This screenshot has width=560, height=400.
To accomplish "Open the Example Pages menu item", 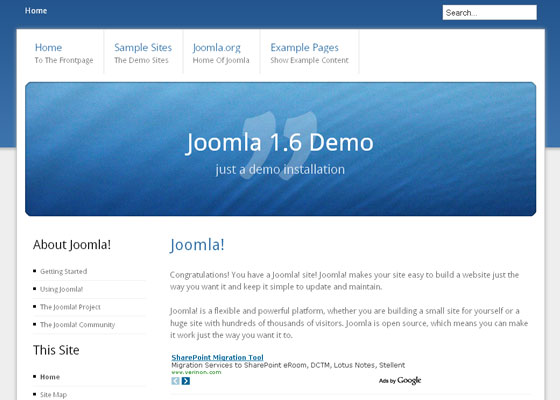I will pyautogui.click(x=309, y=53).
